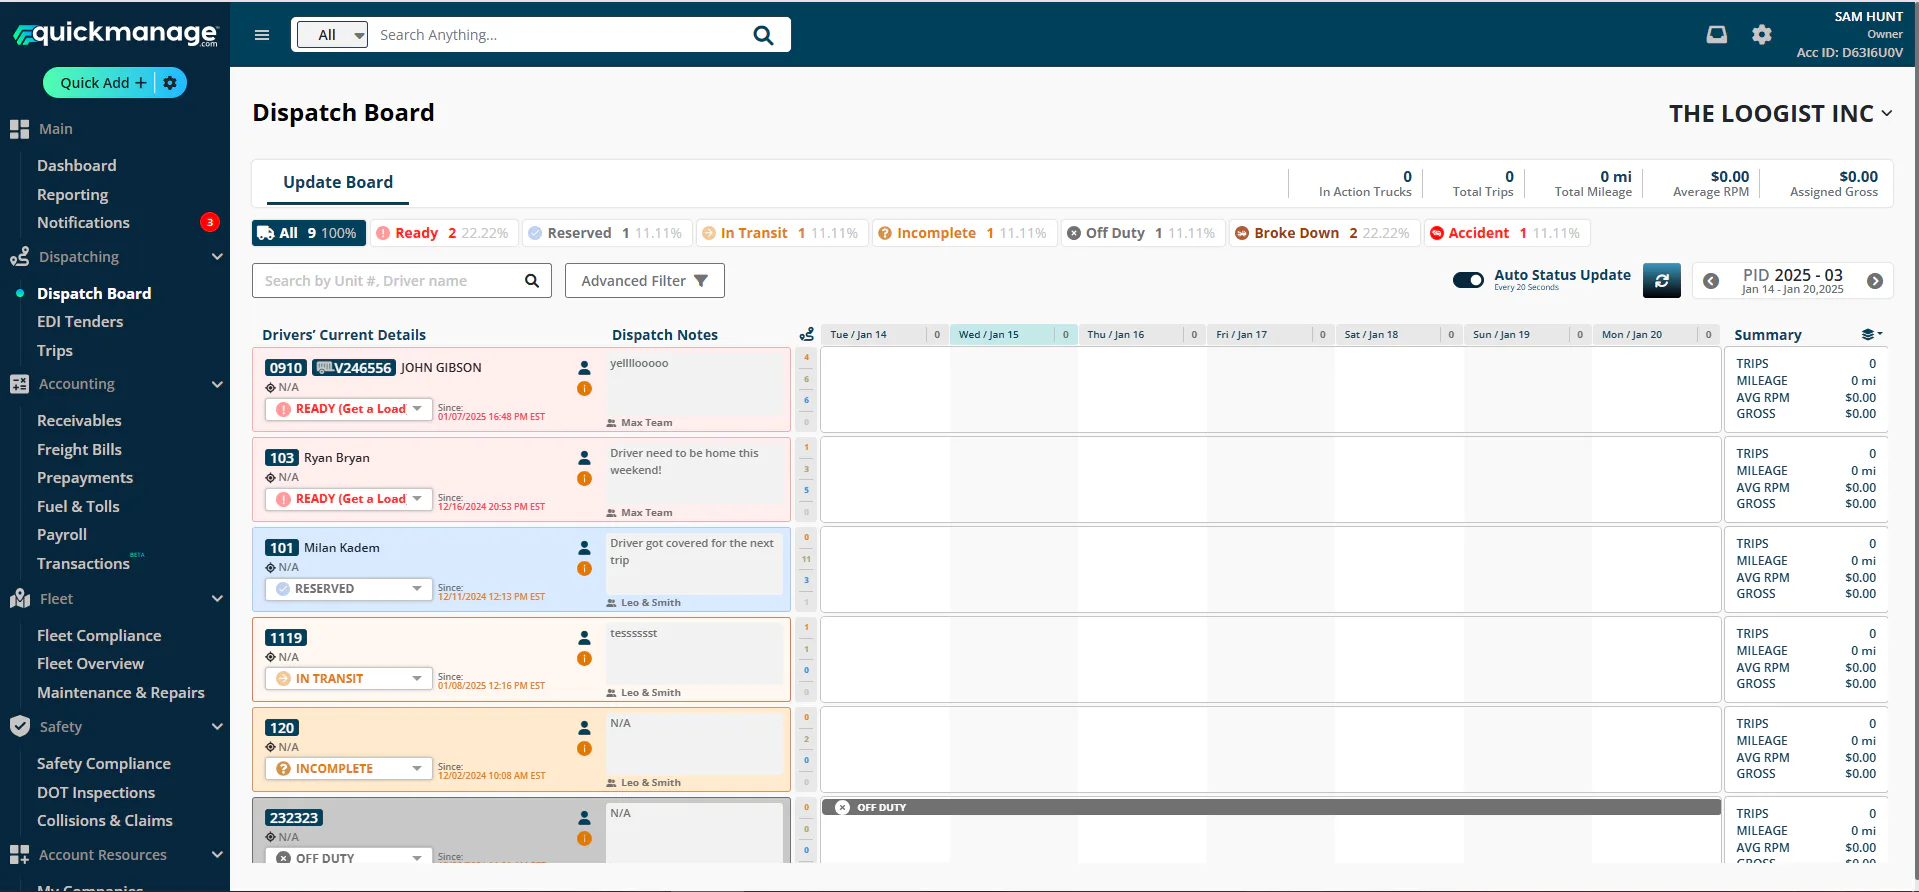
Task: Open the Advanced Filter button
Action: (645, 281)
